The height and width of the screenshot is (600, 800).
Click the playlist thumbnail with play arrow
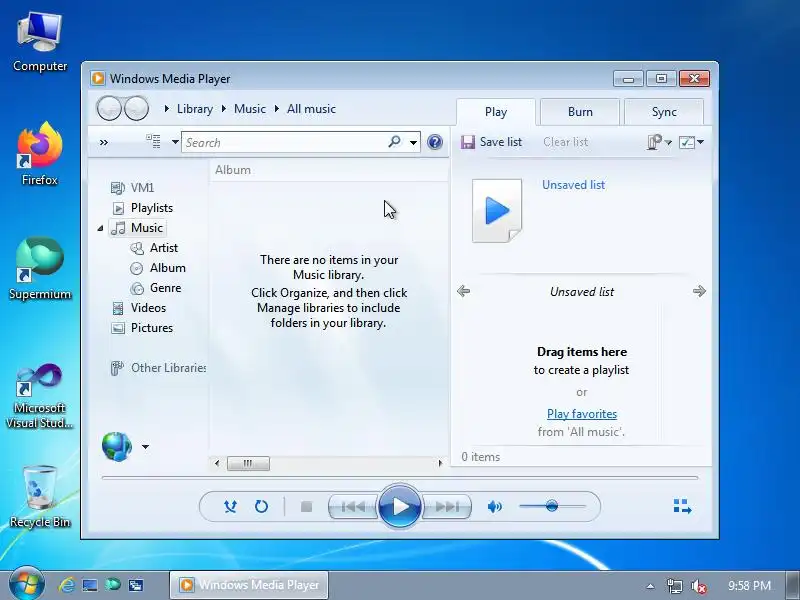497,210
